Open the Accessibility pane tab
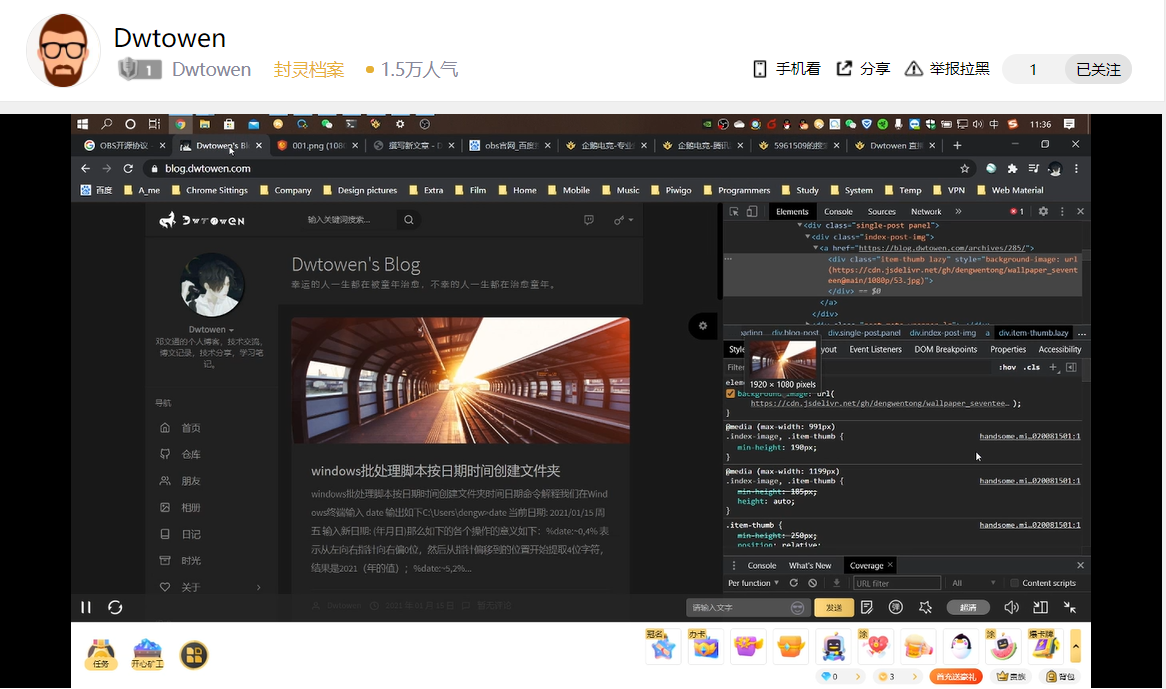The width and height of the screenshot is (1166, 689). point(1060,349)
